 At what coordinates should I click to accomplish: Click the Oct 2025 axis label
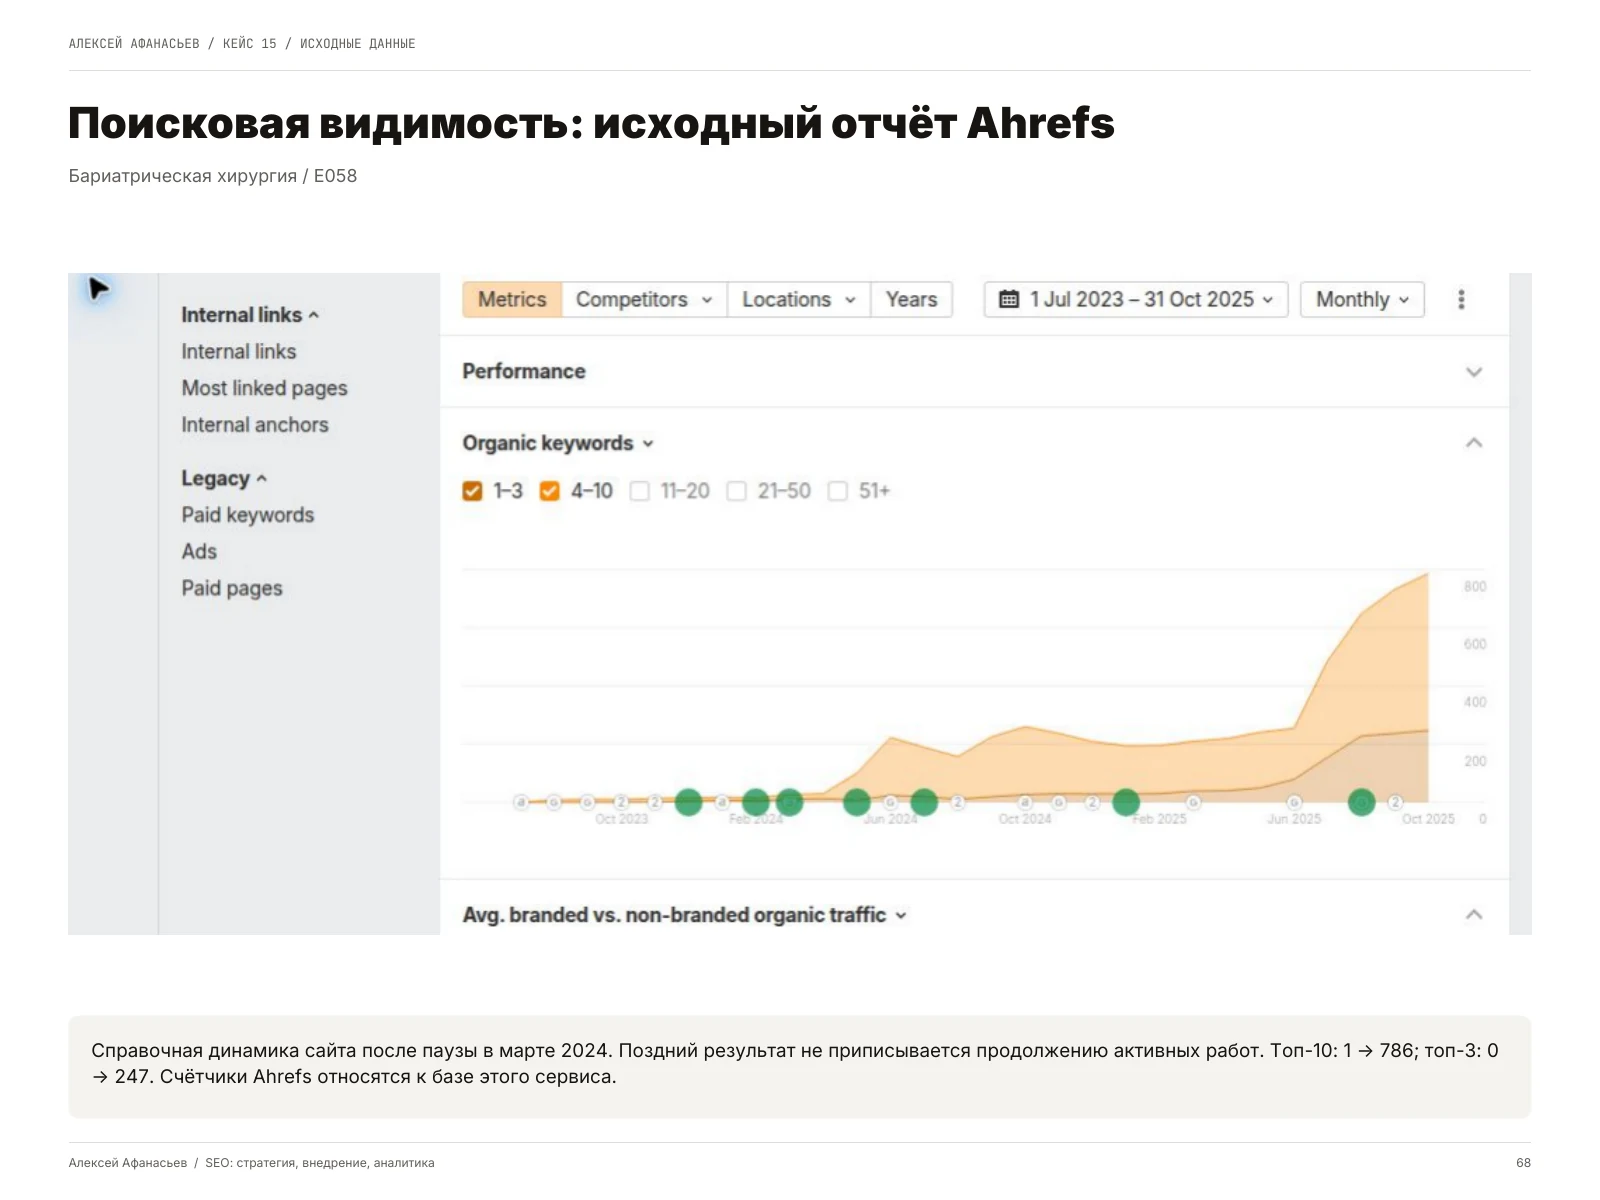pyautogui.click(x=1428, y=819)
